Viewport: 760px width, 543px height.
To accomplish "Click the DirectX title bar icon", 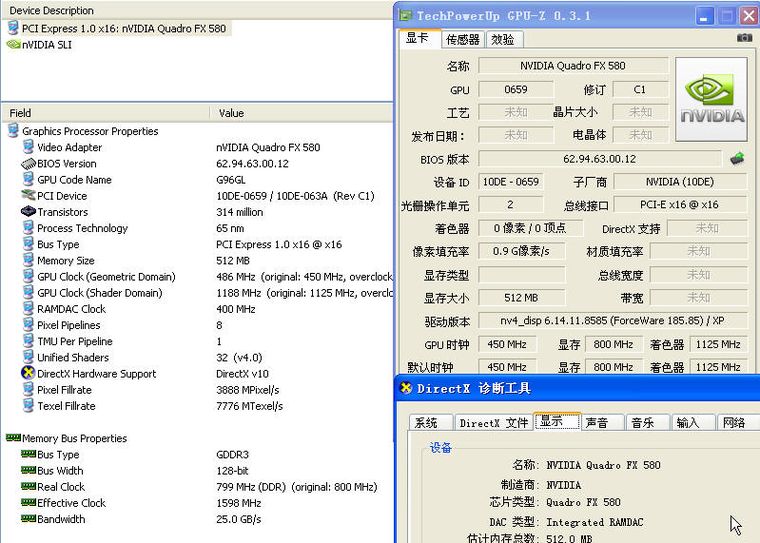I will [406, 388].
